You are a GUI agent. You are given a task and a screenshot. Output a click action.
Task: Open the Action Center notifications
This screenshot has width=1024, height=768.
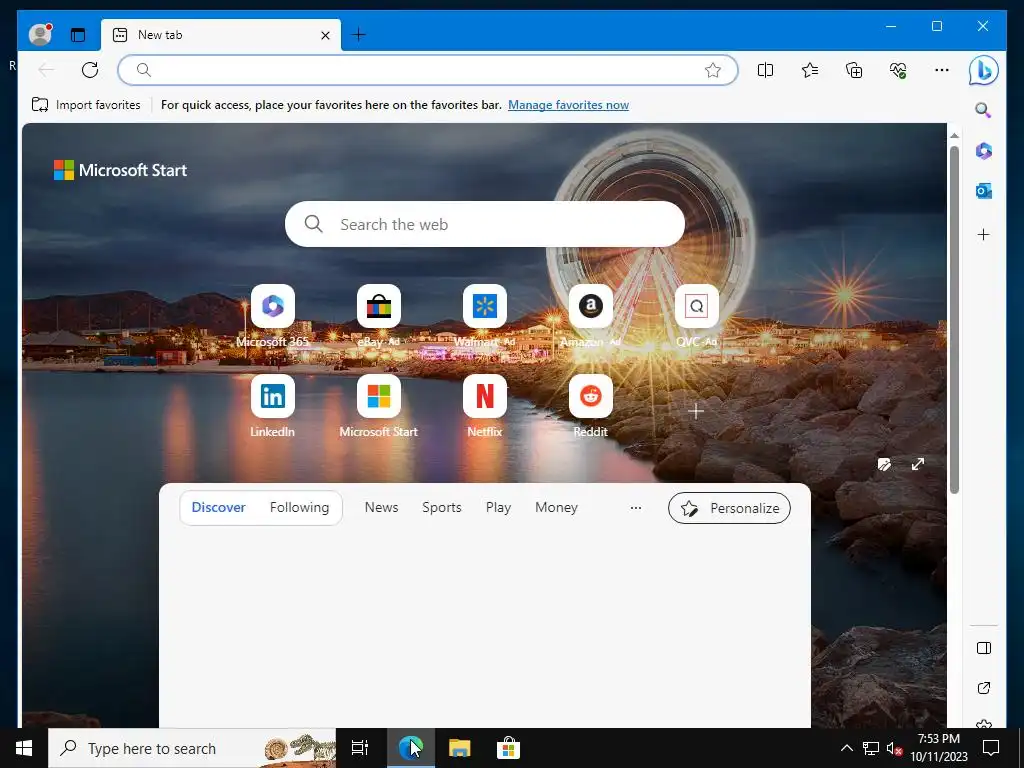tap(991, 748)
